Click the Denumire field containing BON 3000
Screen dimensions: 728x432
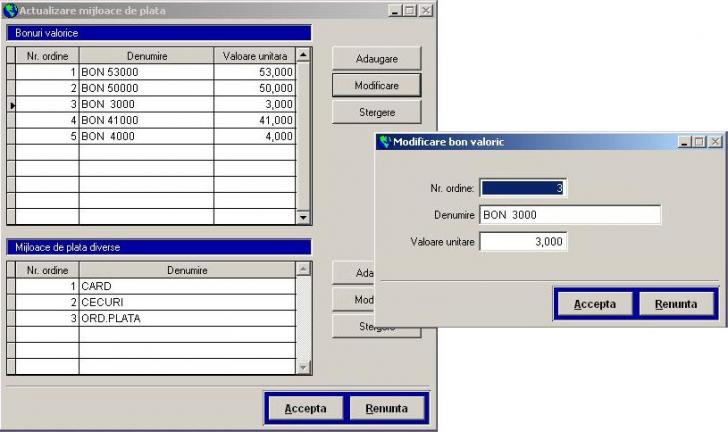click(570, 215)
